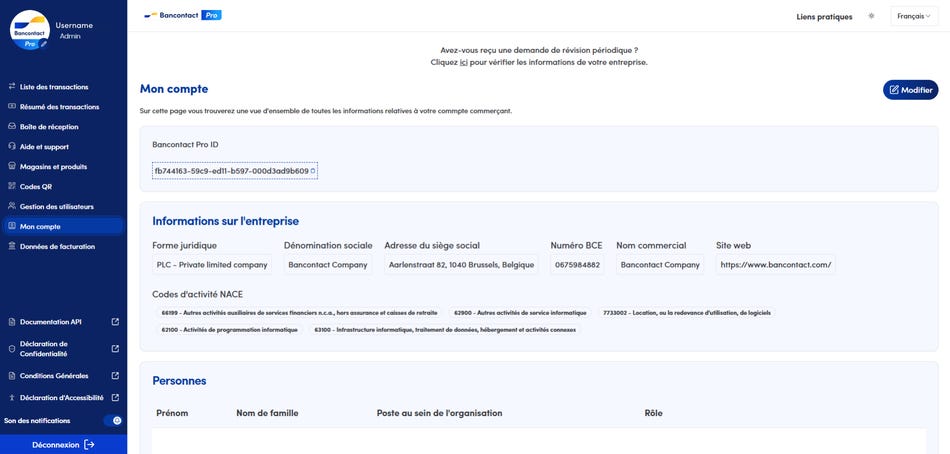Open the Français language dropdown
The height and width of the screenshot is (454, 950).
tap(914, 16)
